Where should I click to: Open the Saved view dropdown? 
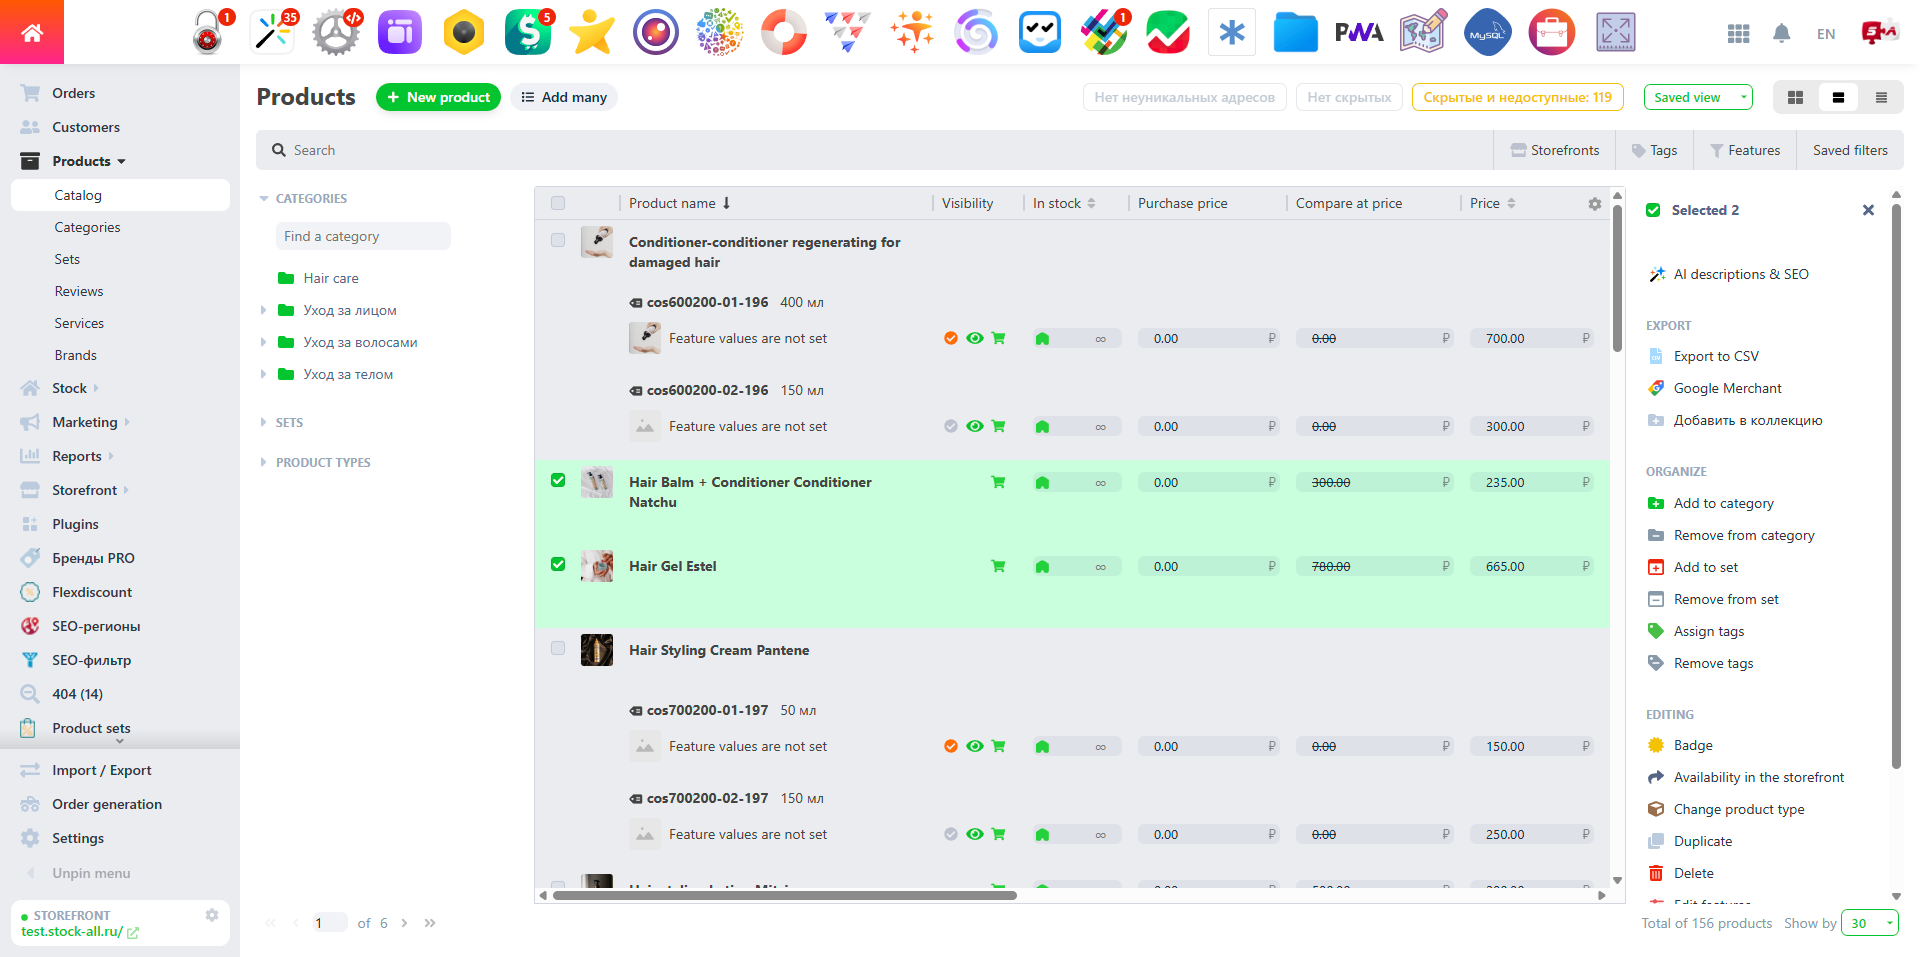tap(1697, 97)
